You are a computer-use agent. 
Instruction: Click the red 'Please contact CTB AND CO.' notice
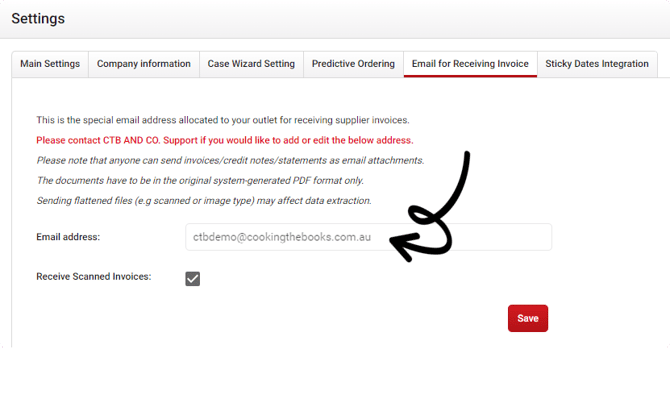[x=225, y=140]
